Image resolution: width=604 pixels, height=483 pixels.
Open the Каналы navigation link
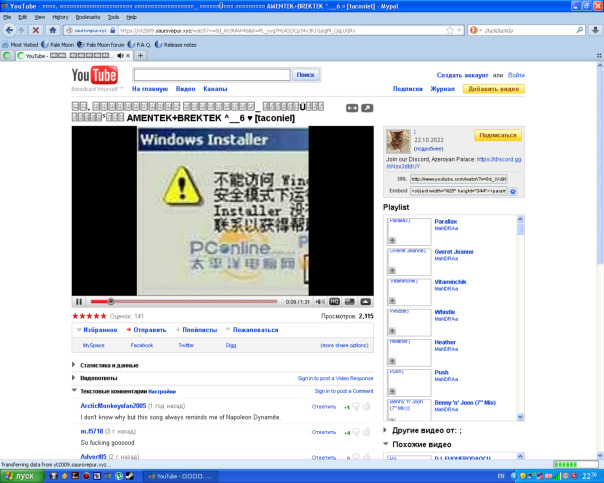pyautogui.click(x=215, y=89)
